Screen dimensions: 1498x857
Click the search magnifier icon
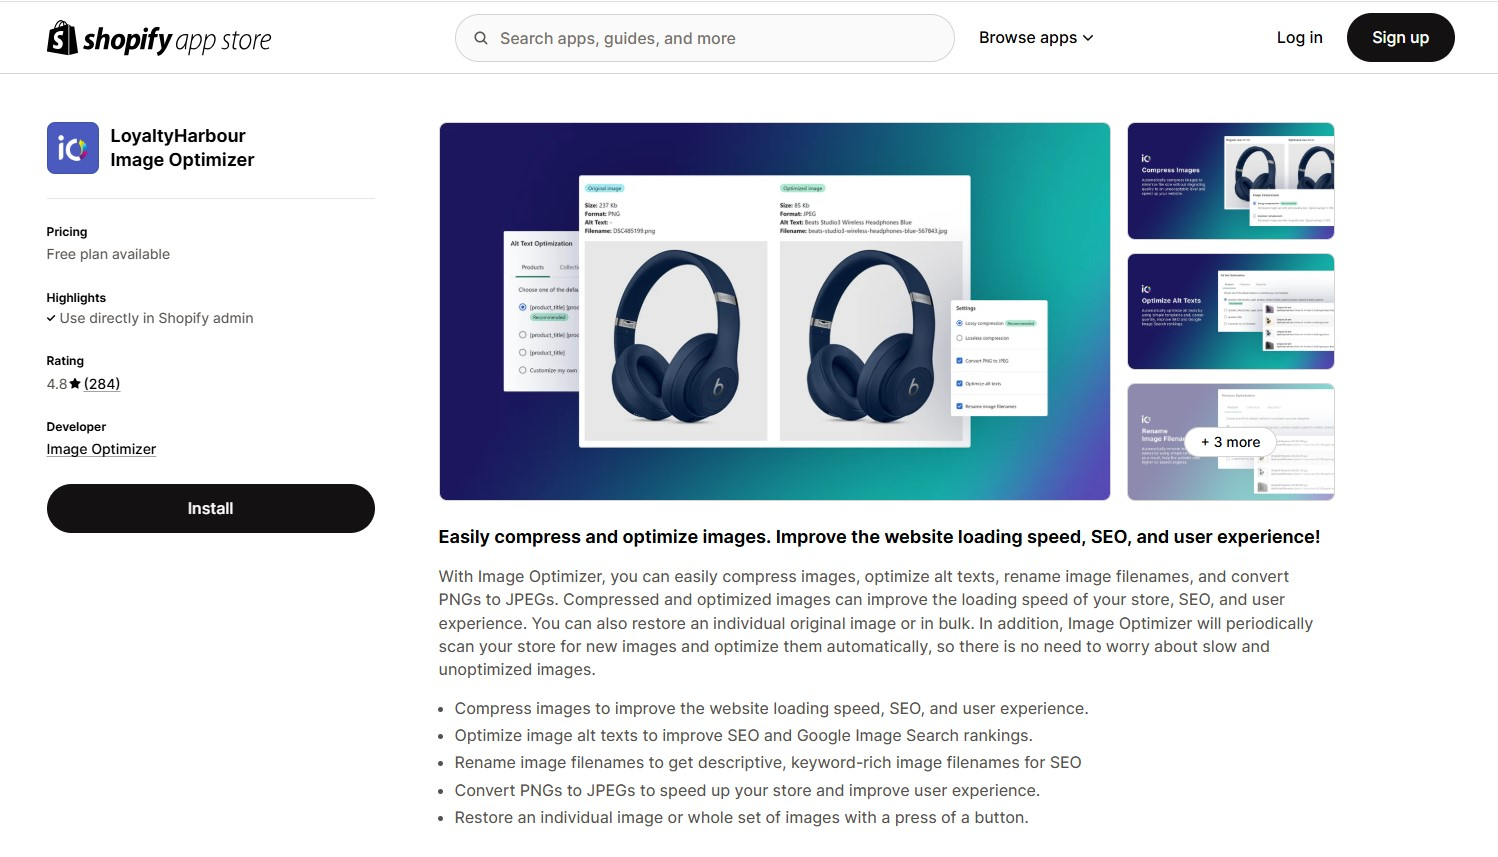481,38
